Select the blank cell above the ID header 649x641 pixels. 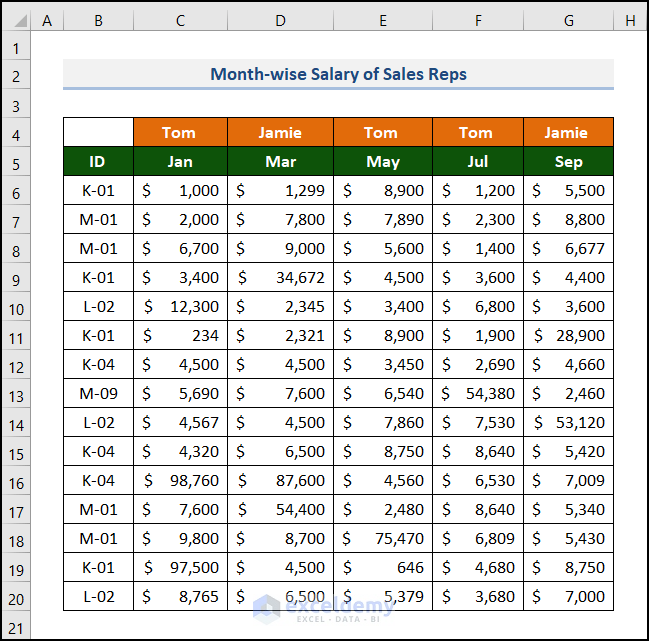click(x=99, y=132)
